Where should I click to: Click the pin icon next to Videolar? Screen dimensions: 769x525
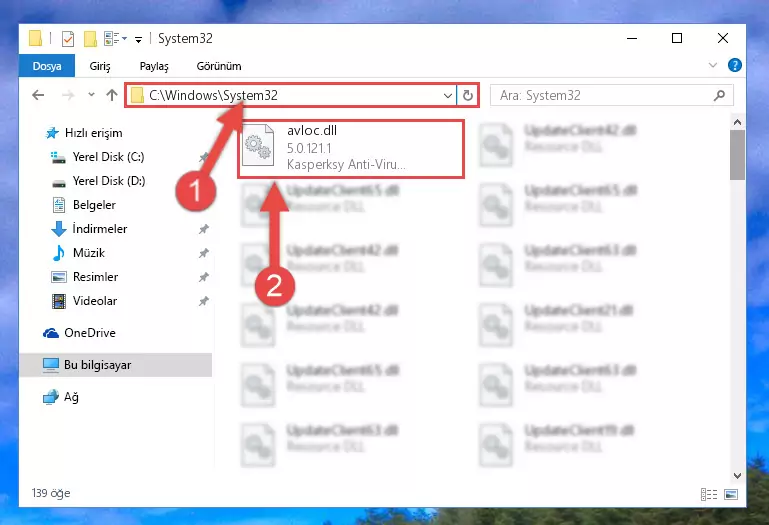pyautogui.click(x=204, y=301)
